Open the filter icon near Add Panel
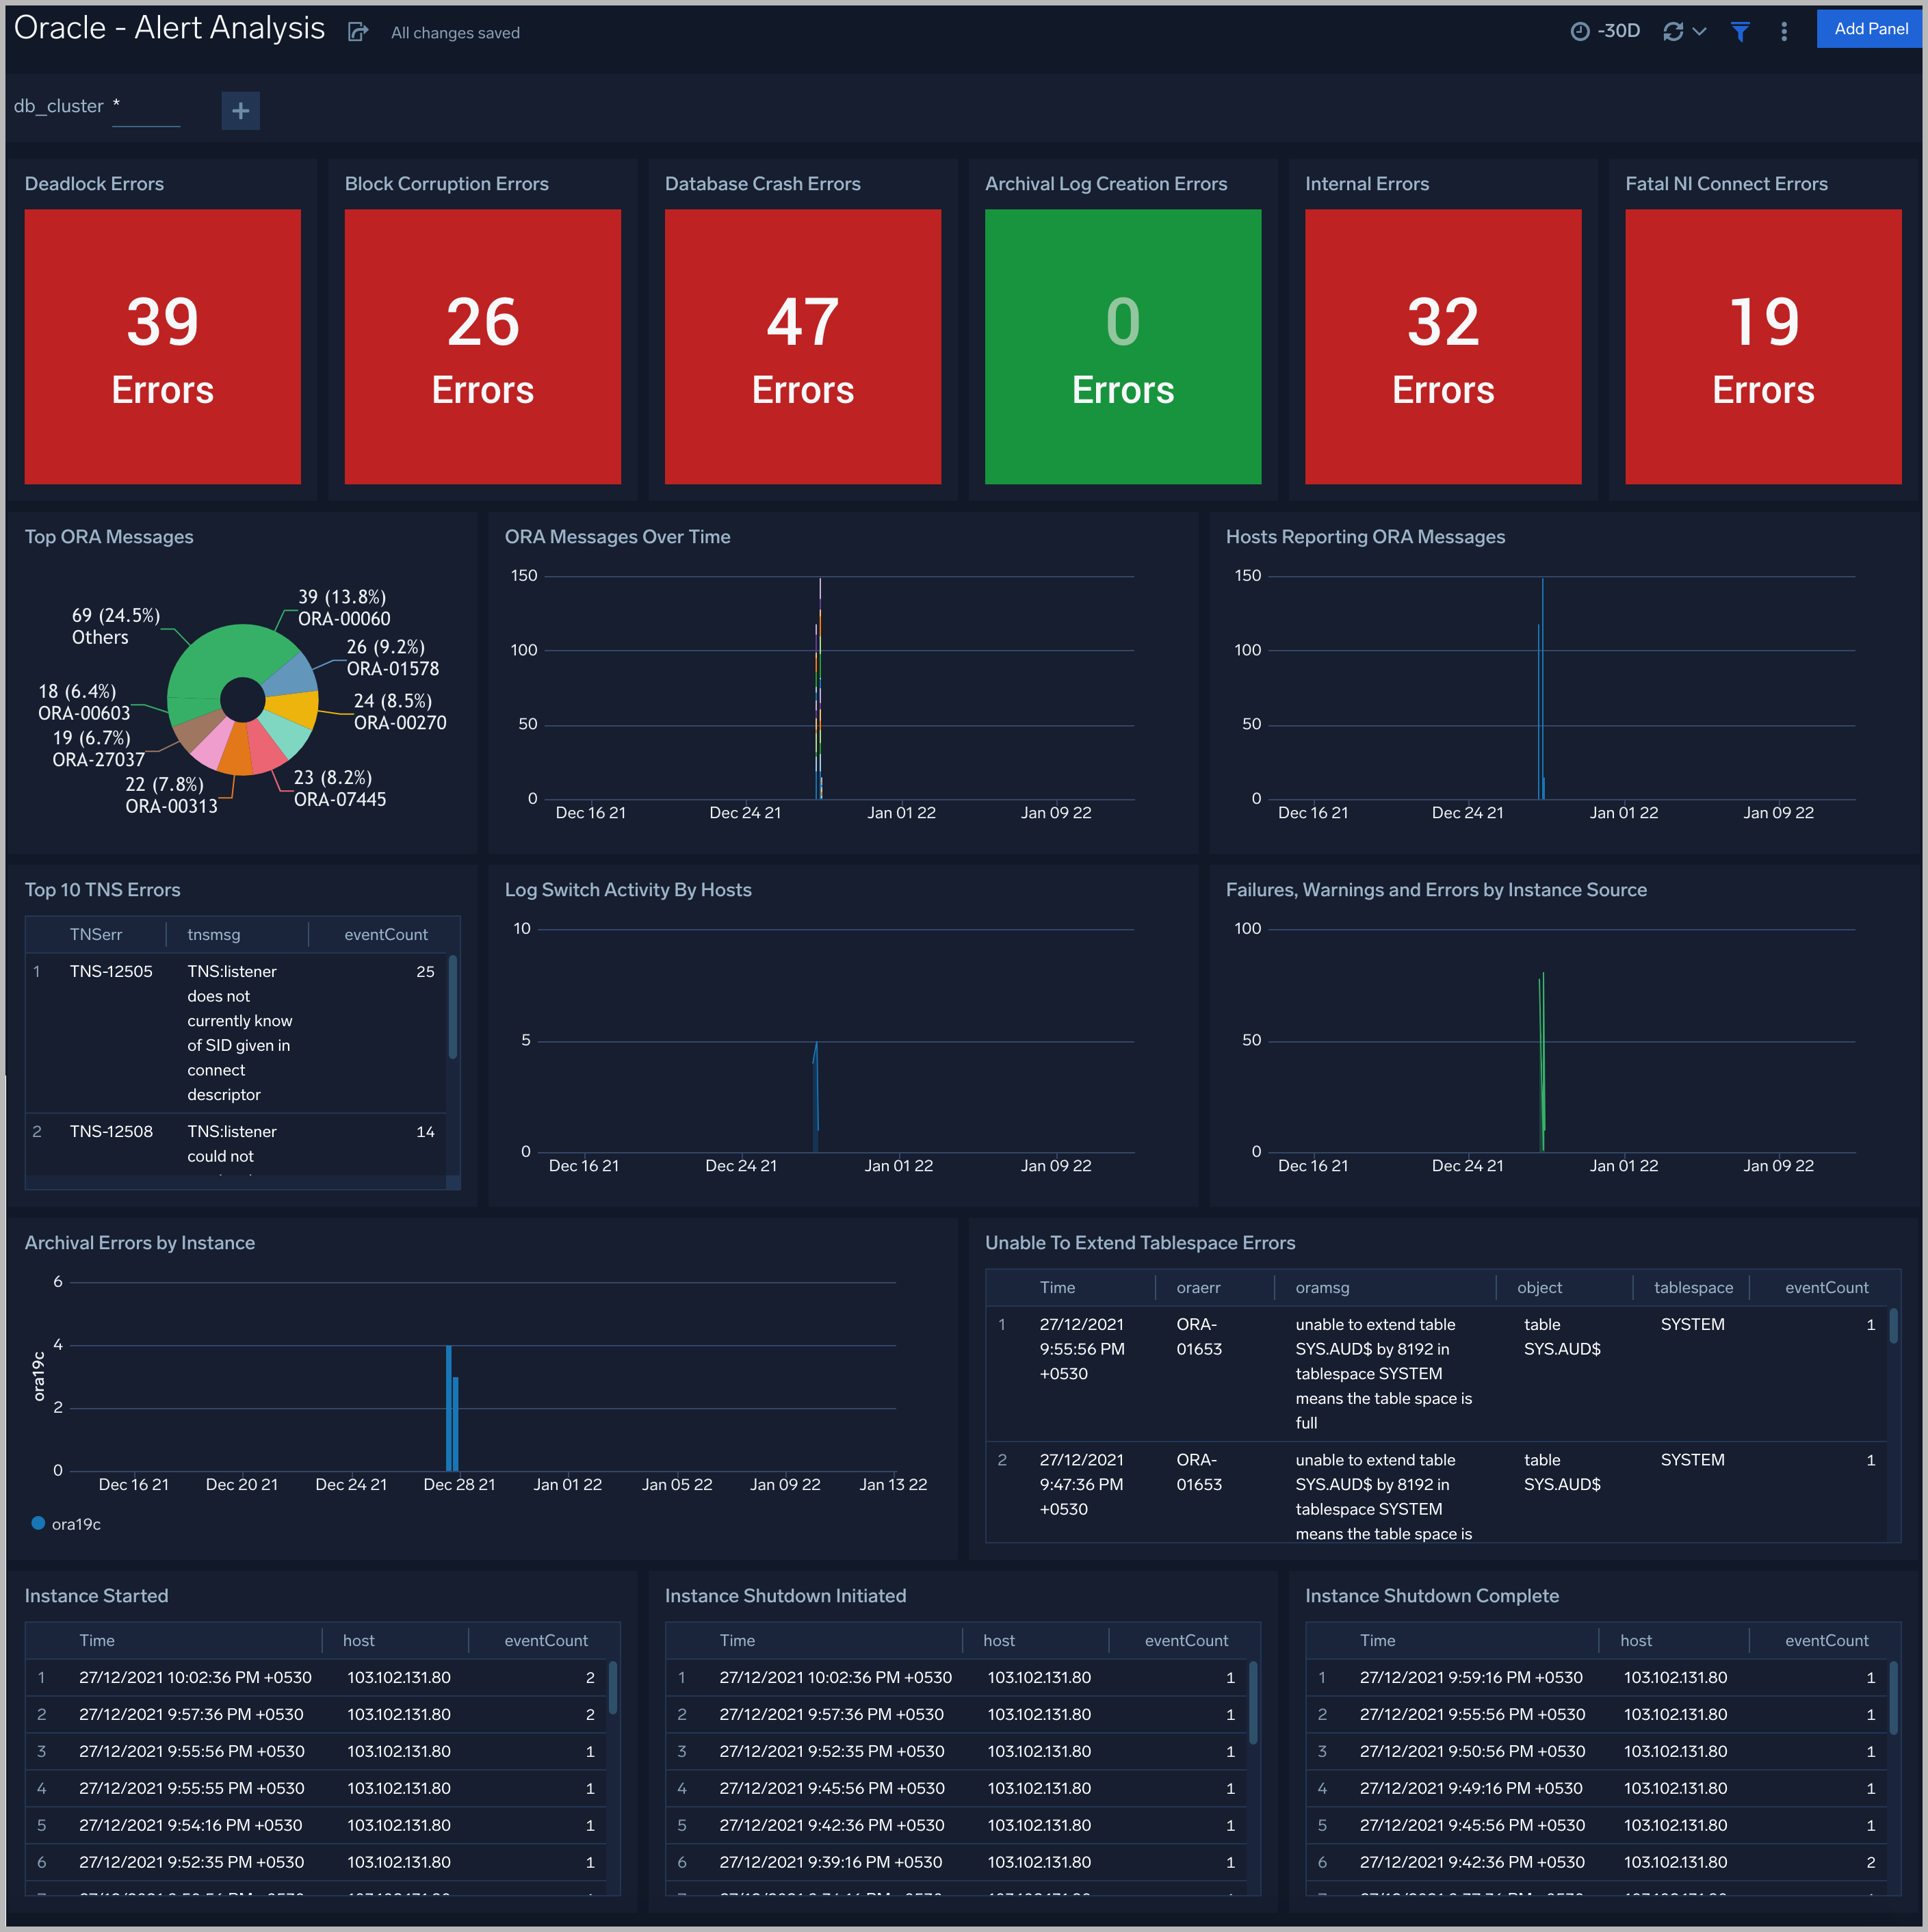Viewport: 1928px width, 1932px height. tap(1741, 31)
